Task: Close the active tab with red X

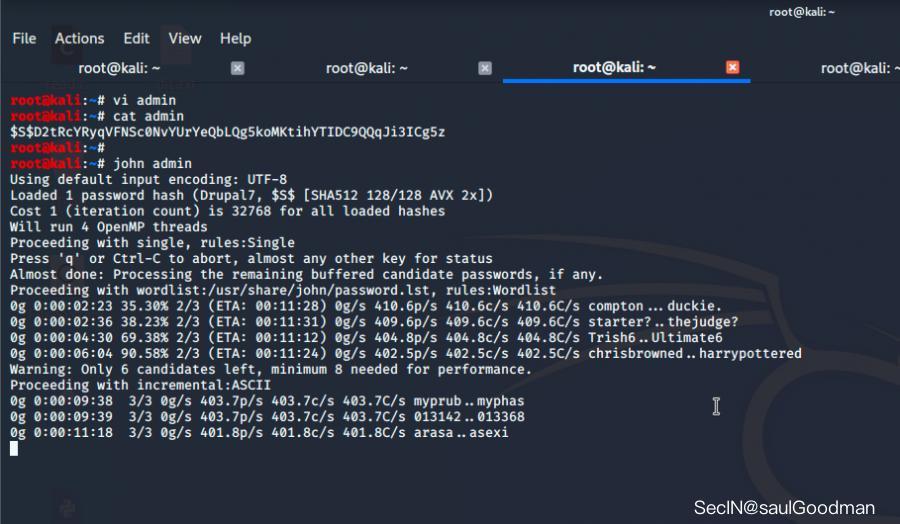Action: 732,67
